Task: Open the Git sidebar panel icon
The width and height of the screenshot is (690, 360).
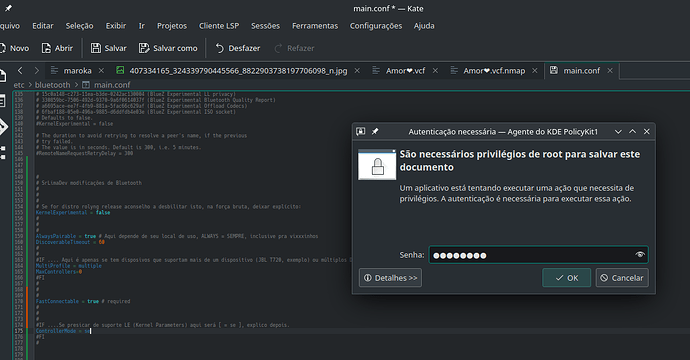Action: 3,127
